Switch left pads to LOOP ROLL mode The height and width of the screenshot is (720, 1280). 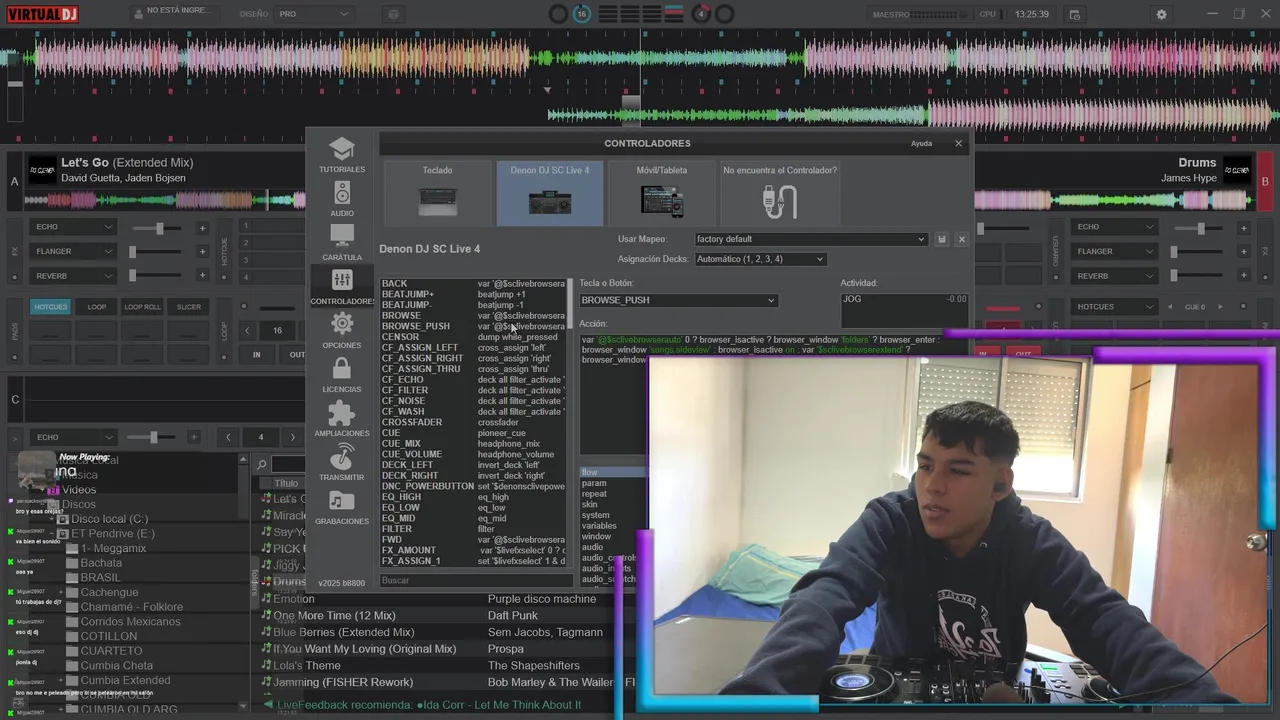(x=142, y=307)
